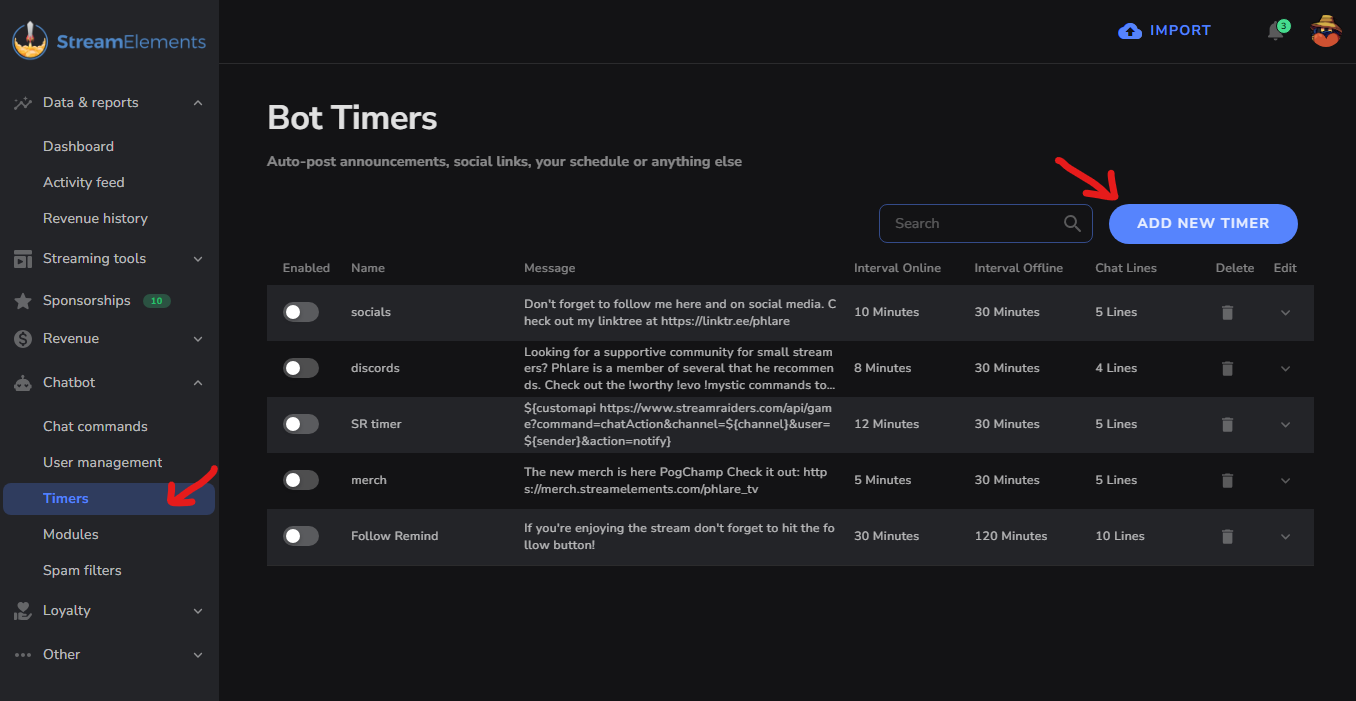
Task: Expand edit options for merch timer
Action: 1285,481
